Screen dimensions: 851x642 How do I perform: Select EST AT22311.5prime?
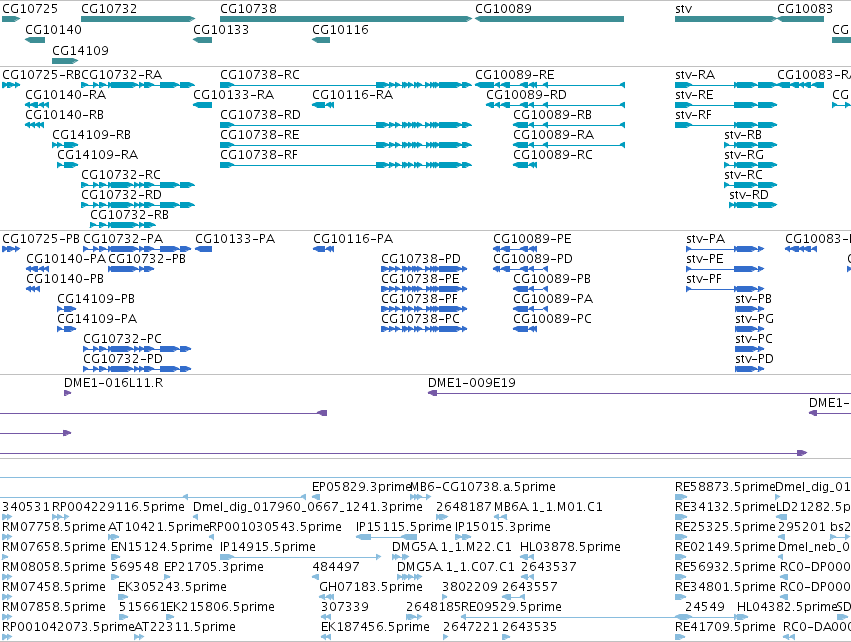tap(139, 637)
